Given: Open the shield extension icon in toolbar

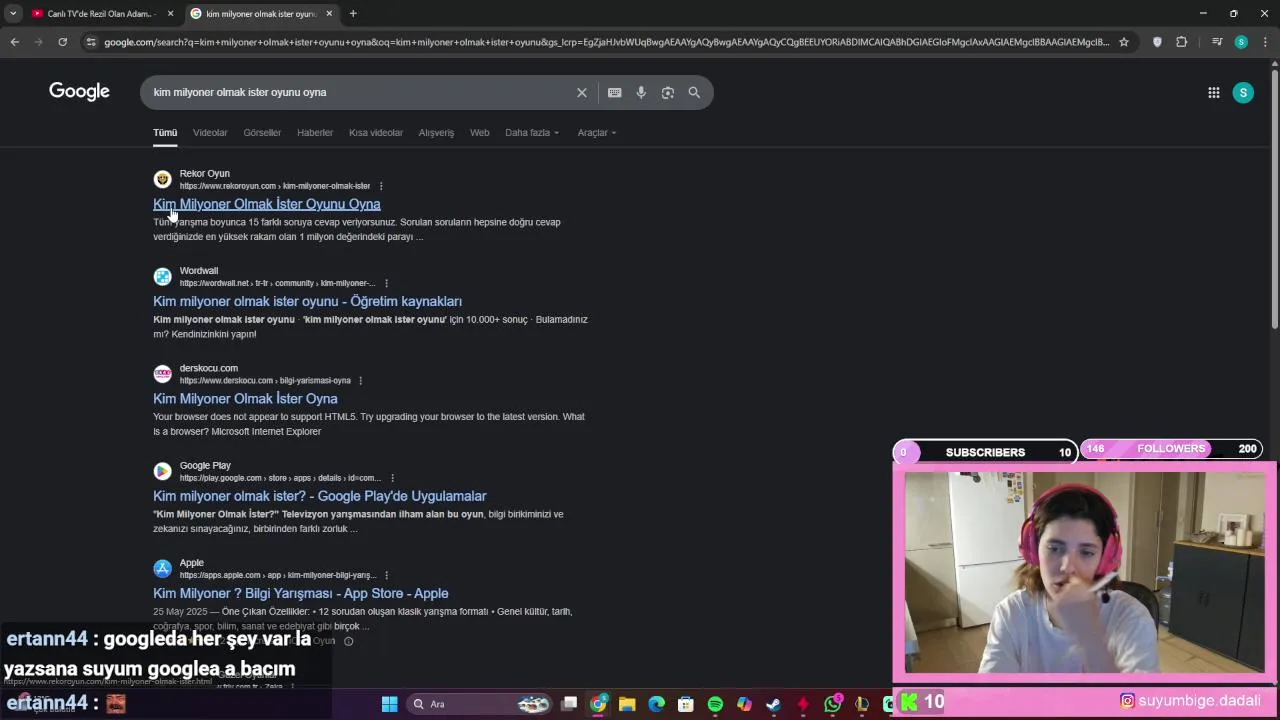Looking at the screenshot, I should (x=1158, y=42).
